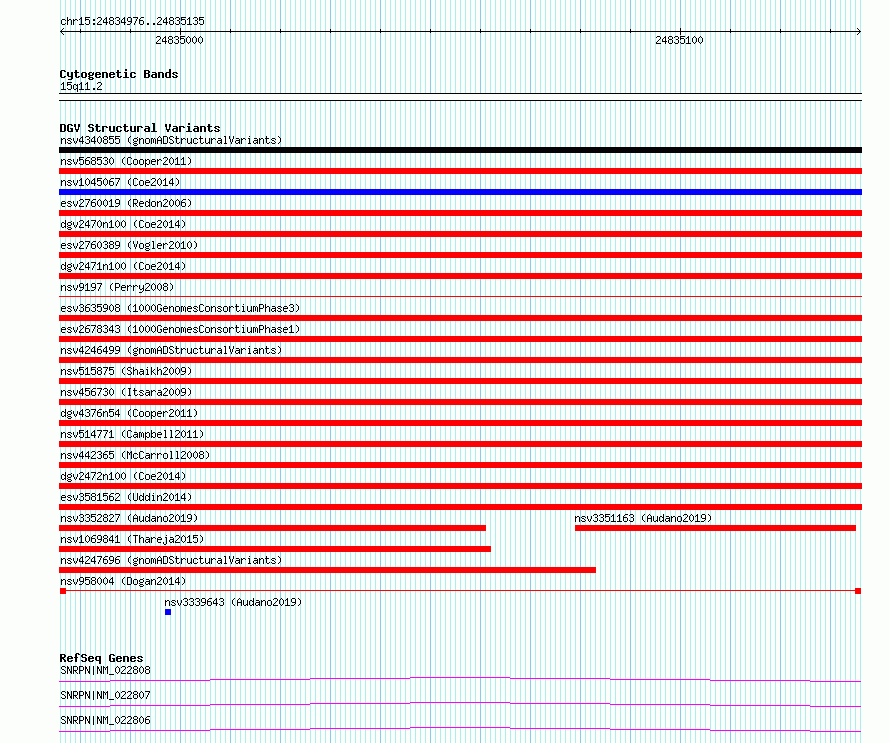Viewport: 890px width, 743px height.
Task: Click nsv3339643 (Audano2019) label
Action: point(233,602)
